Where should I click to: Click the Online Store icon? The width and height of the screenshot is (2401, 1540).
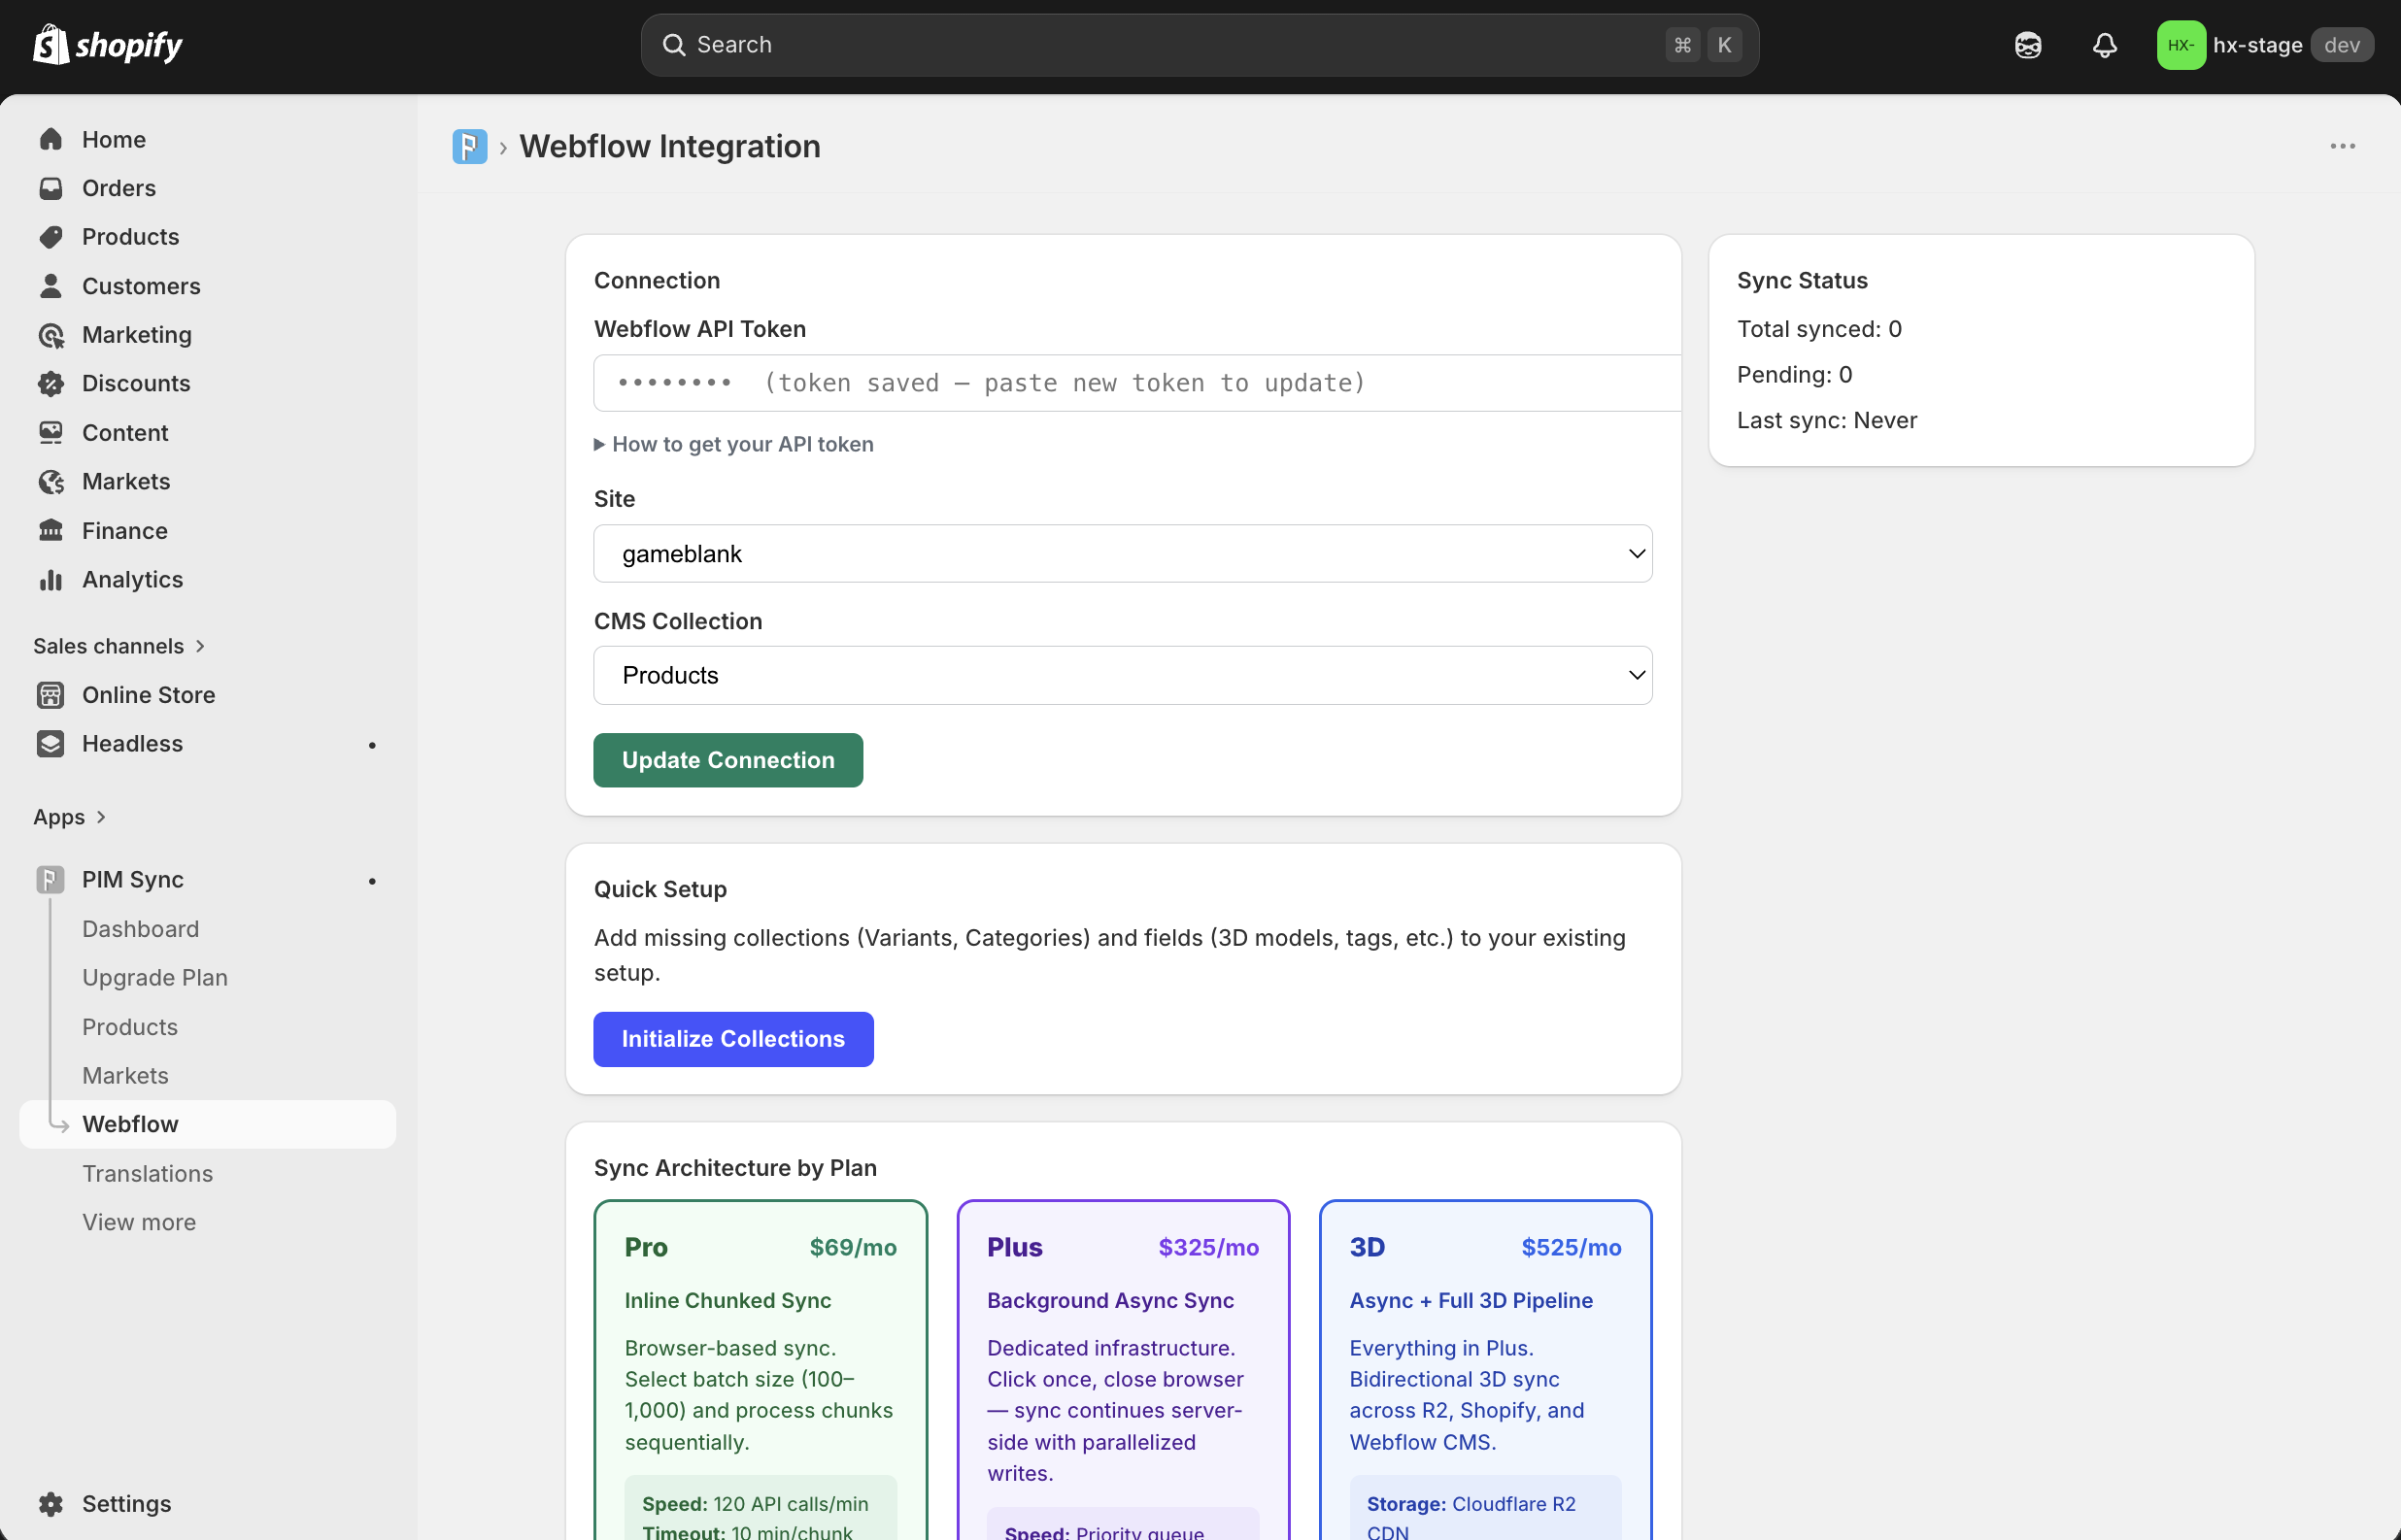point(51,695)
